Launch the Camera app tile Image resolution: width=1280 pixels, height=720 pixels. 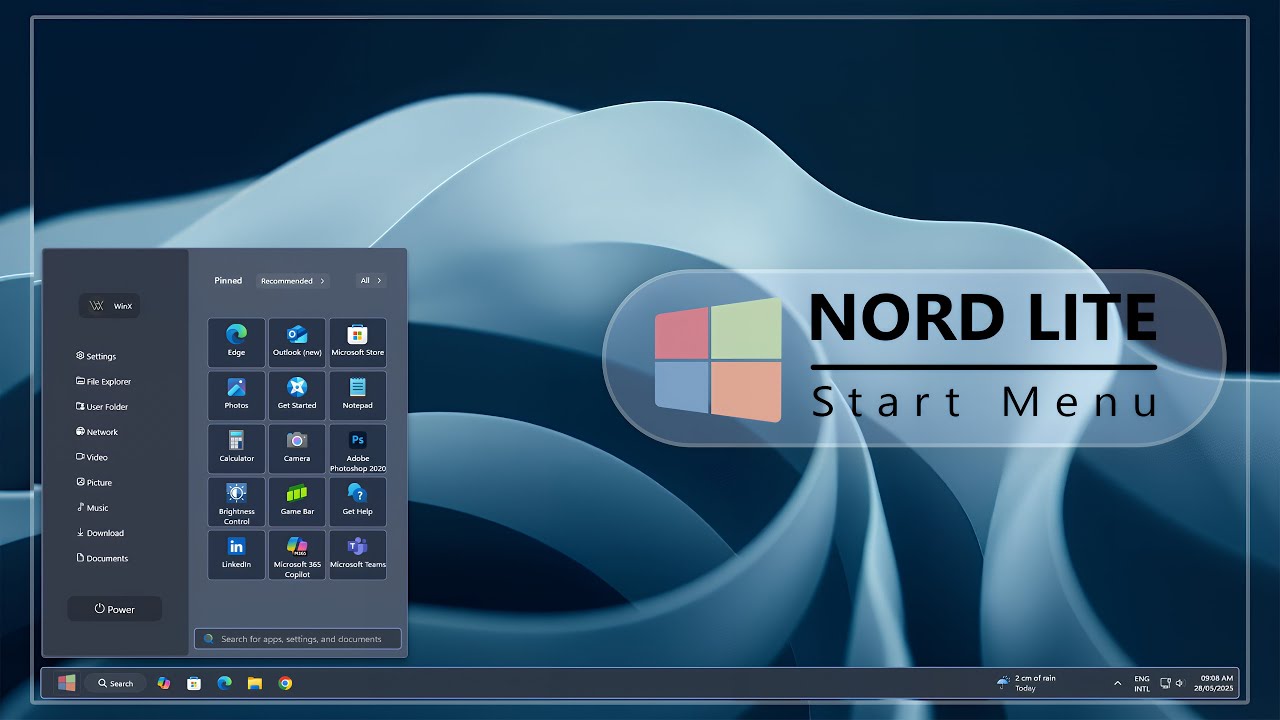297,448
